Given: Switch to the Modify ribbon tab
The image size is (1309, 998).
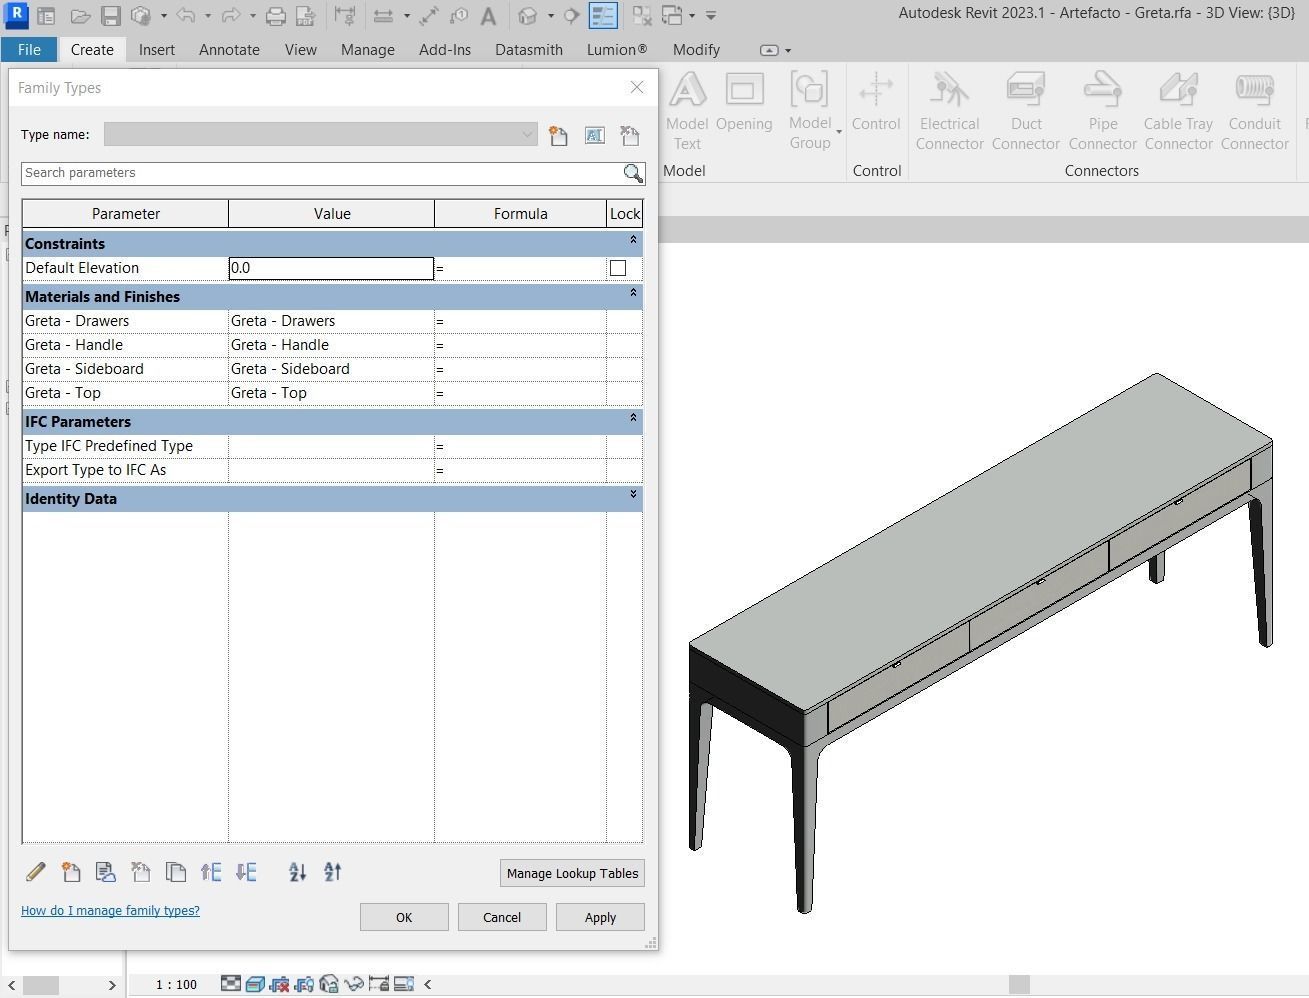Looking at the screenshot, I should click(696, 49).
